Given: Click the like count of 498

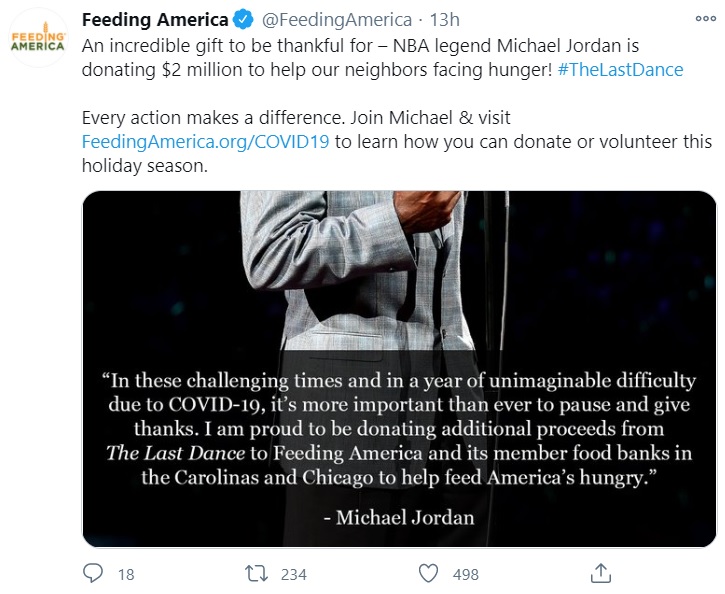Looking at the screenshot, I should click(x=465, y=575).
